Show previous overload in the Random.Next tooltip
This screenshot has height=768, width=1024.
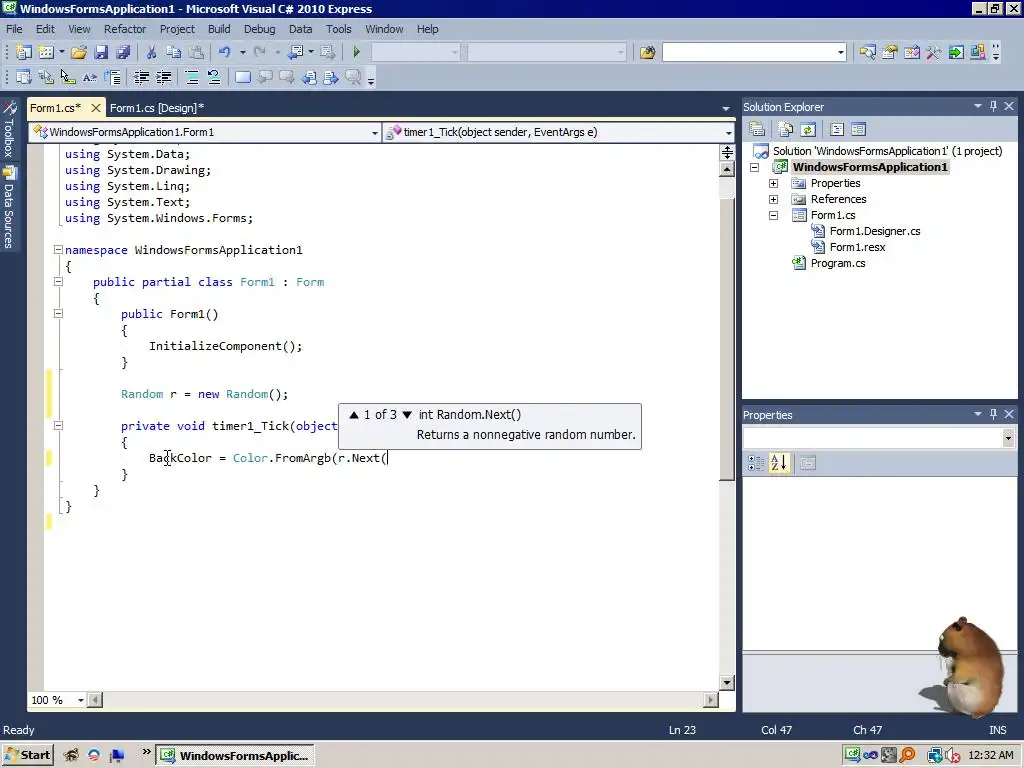point(354,415)
